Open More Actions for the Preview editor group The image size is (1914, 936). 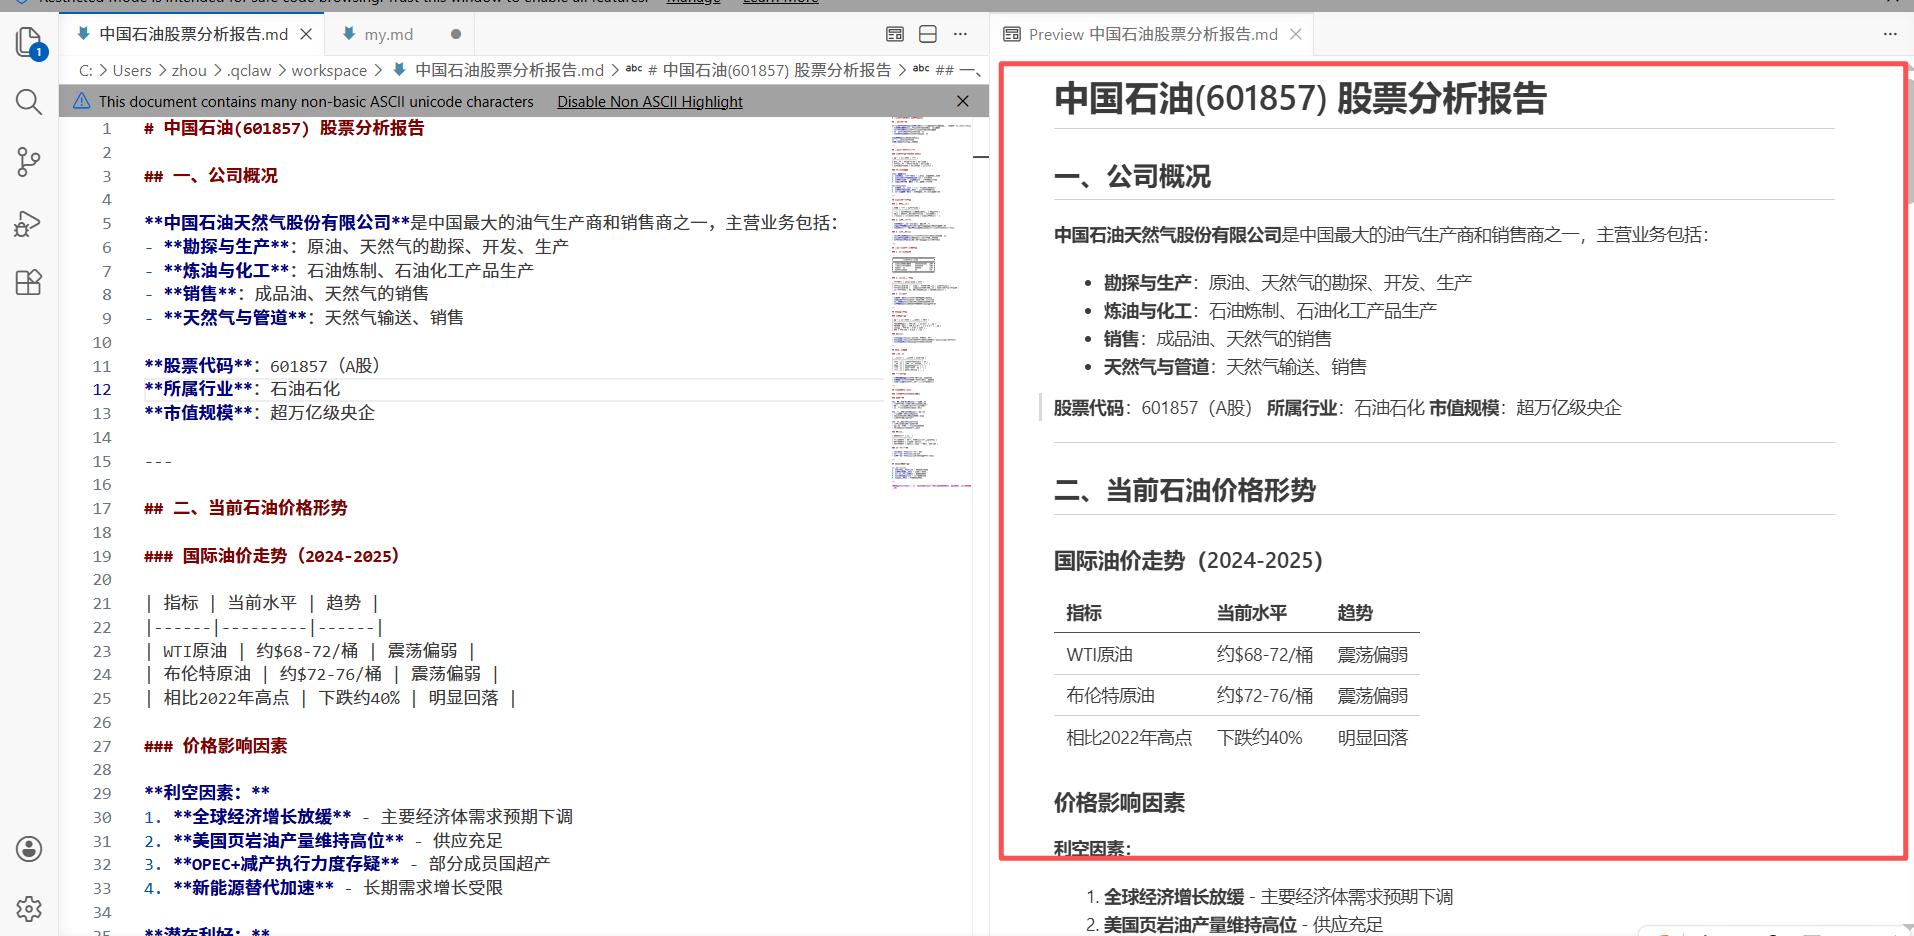1890,34
